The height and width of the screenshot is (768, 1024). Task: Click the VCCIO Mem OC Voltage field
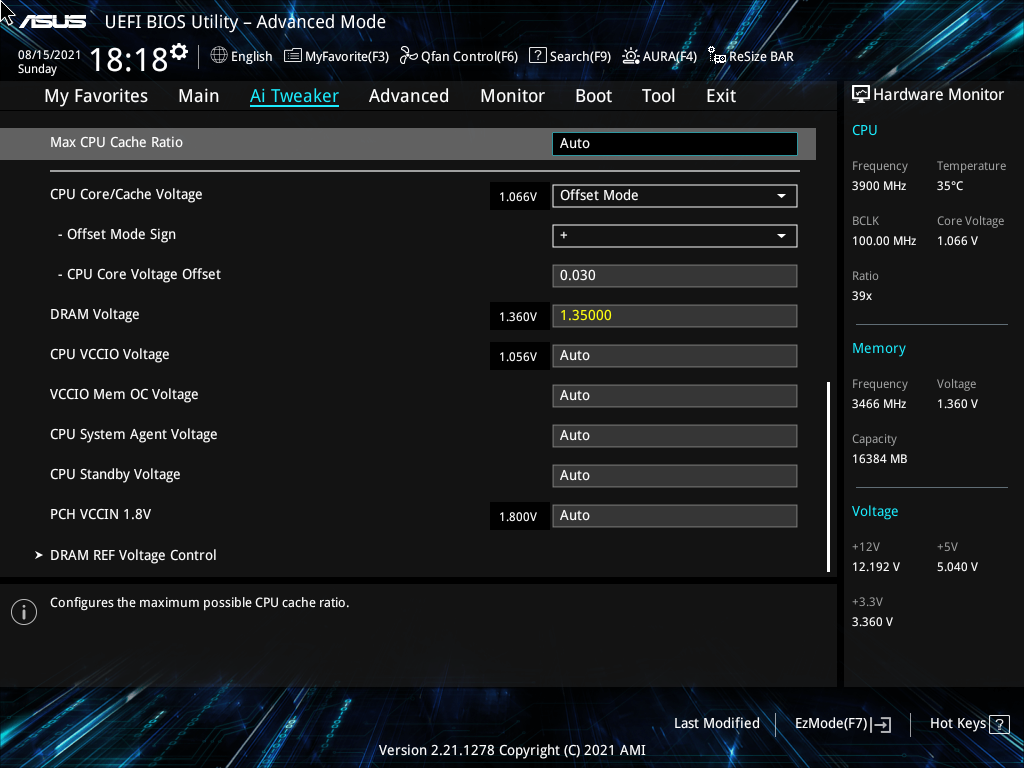(675, 396)
